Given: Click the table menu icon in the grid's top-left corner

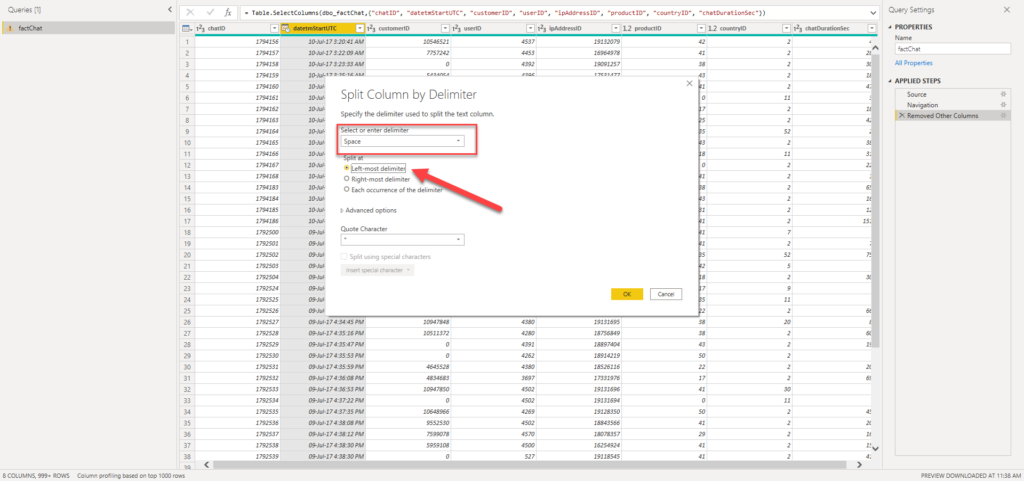Looking at the screenshot, I should click(x=186, y=28).
